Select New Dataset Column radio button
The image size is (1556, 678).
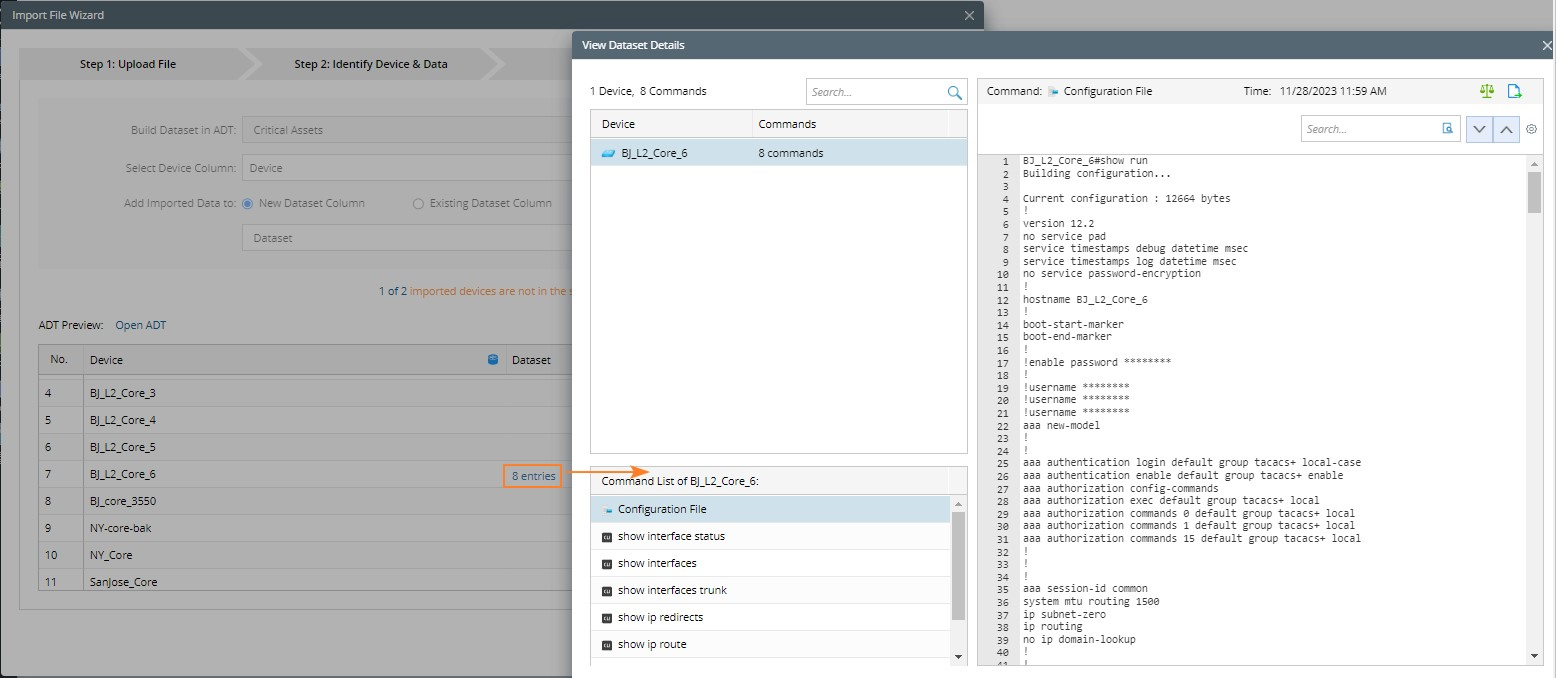pyautogui.click(x=247, y=203)
